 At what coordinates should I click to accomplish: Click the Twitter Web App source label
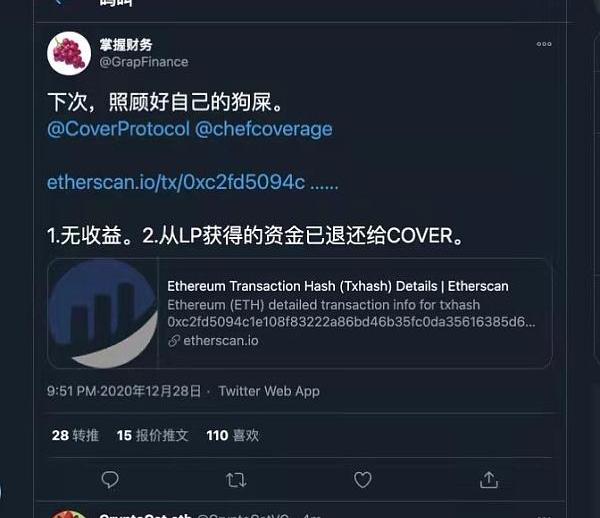269,391
